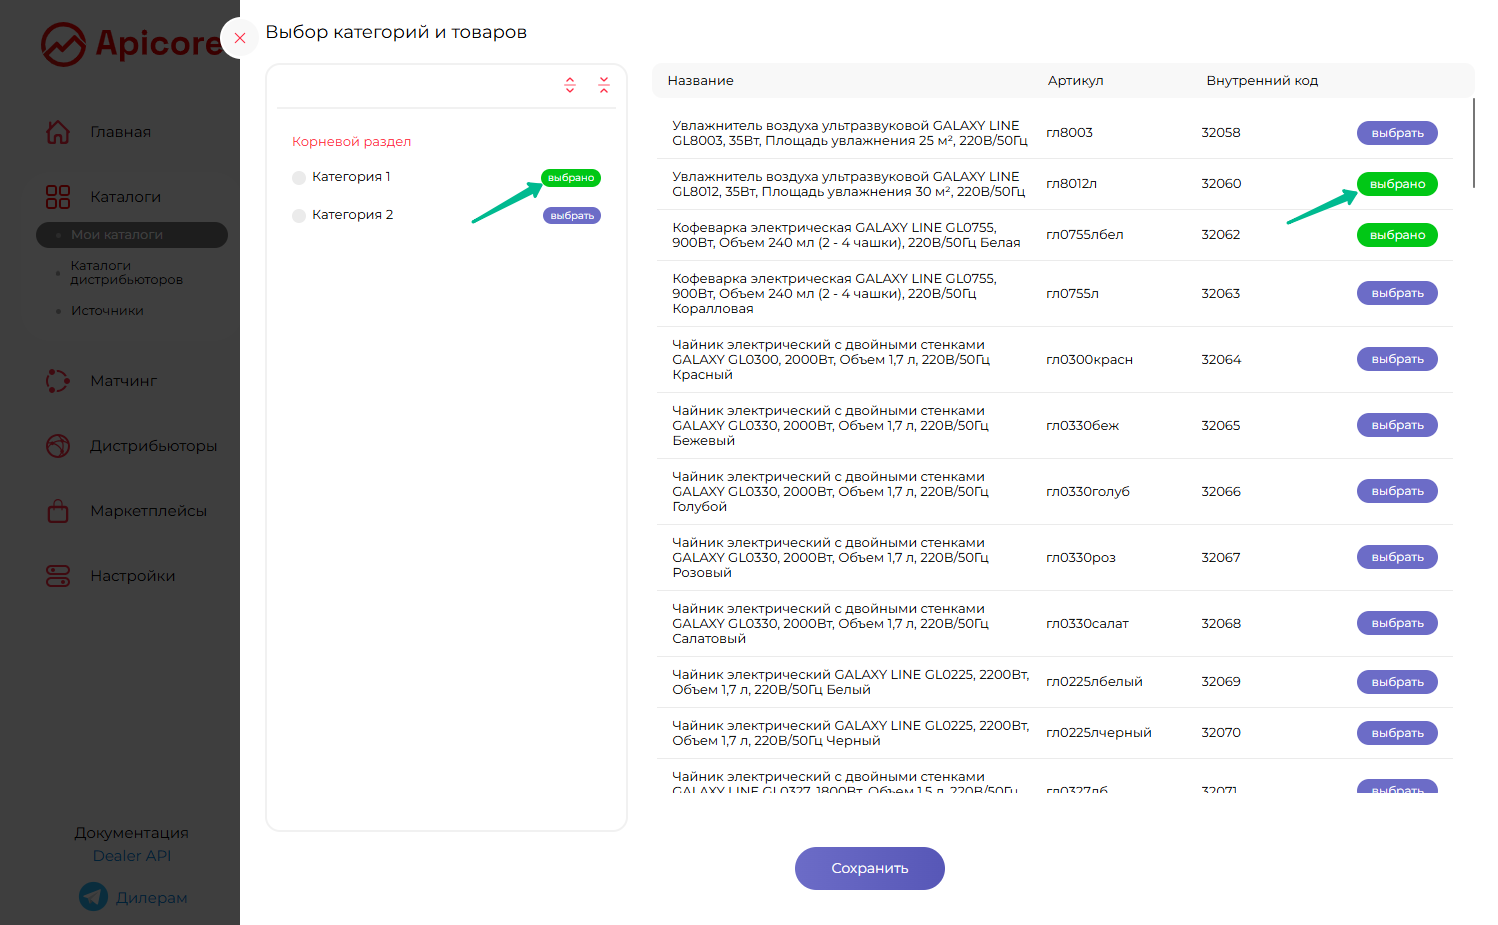Click the GL8012 humidifier product name
Screen dimensions: 1498x925
849,184
